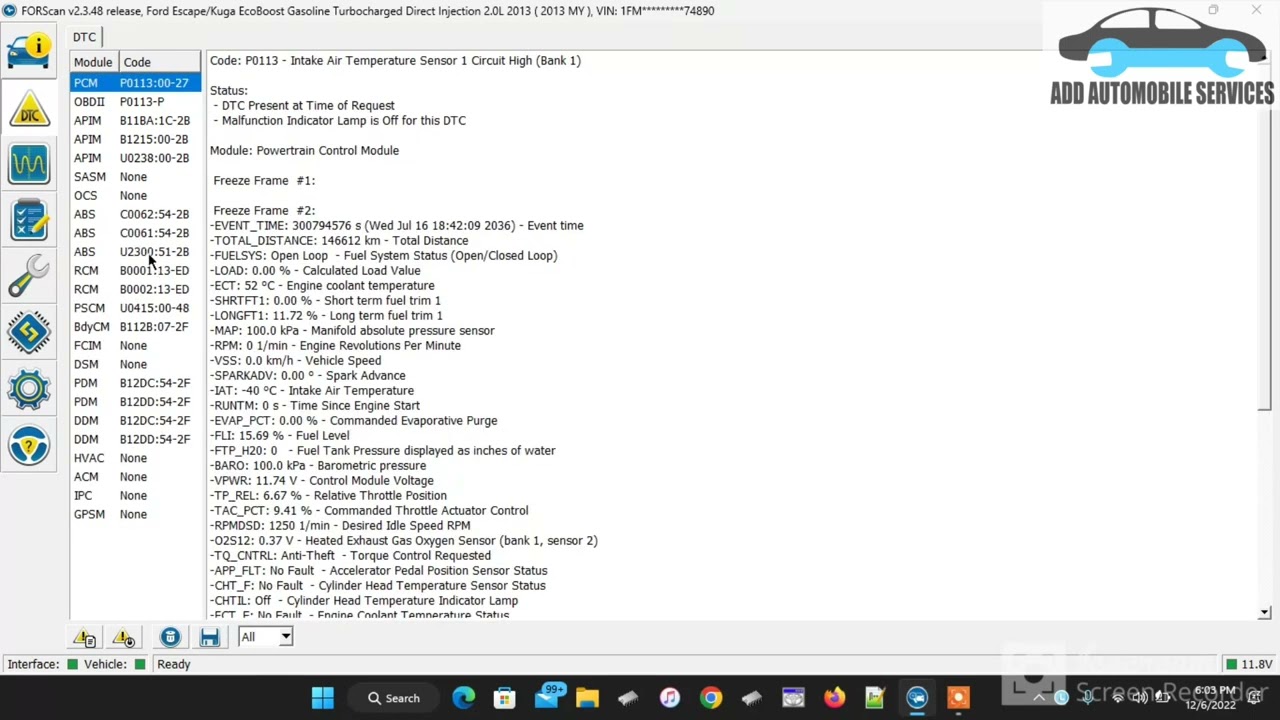Select the DDM B12DD:54-2F row
Image resolution: width=1280 pixels, height=720 pixels.
coord(135,439)
